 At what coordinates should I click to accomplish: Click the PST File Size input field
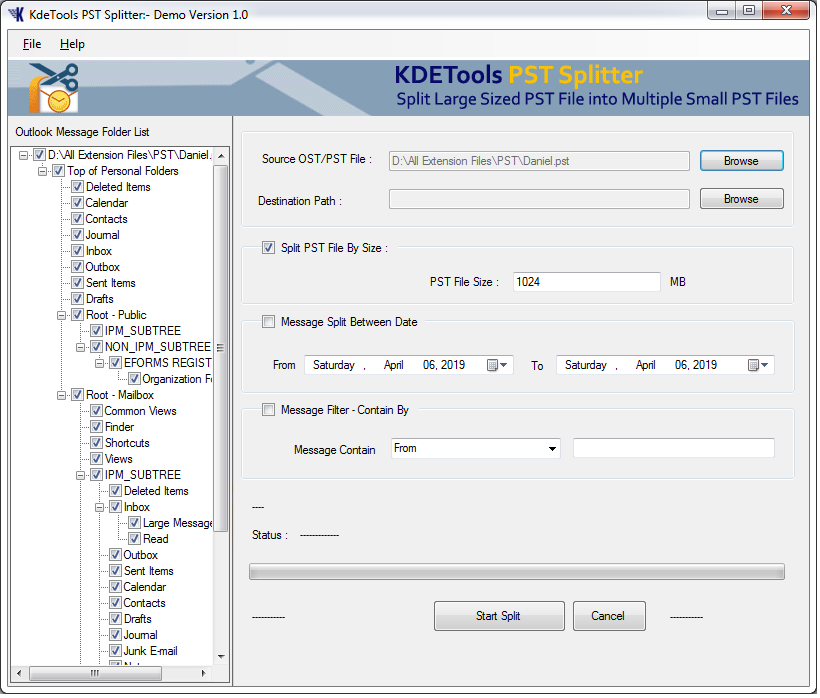click(x=586, y=282)
